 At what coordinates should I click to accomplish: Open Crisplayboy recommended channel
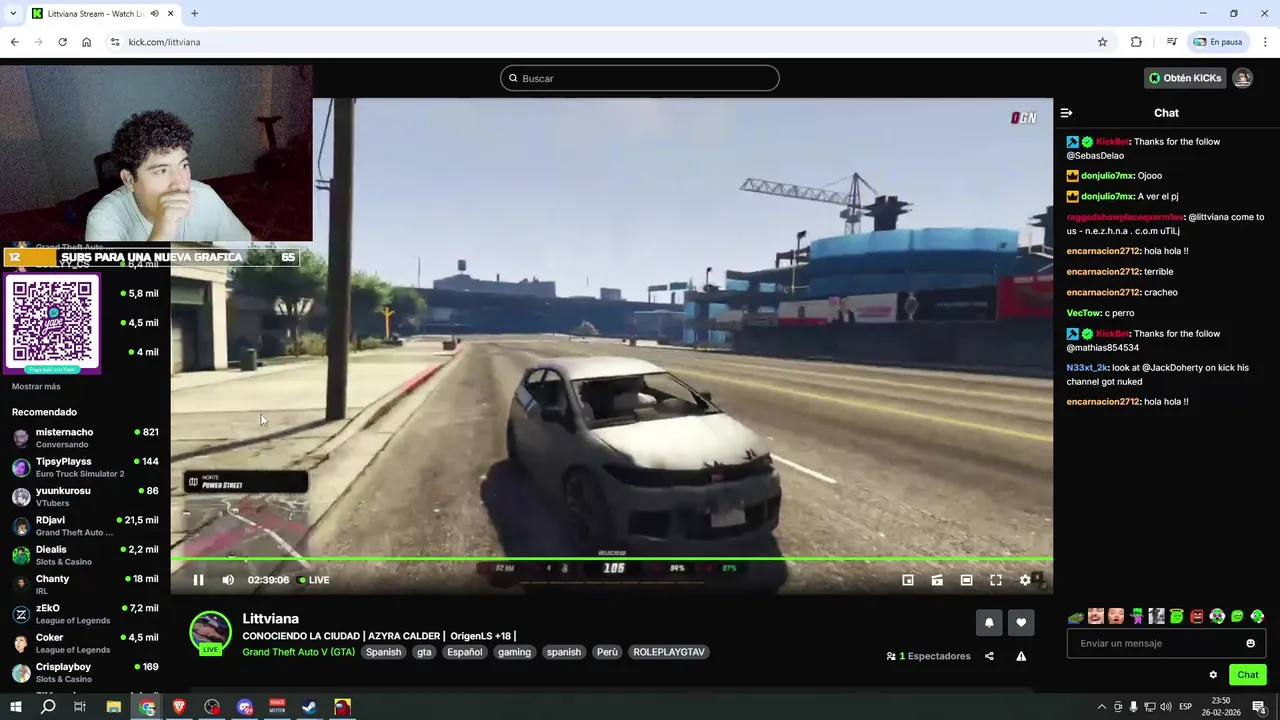(x=85, y=672)
